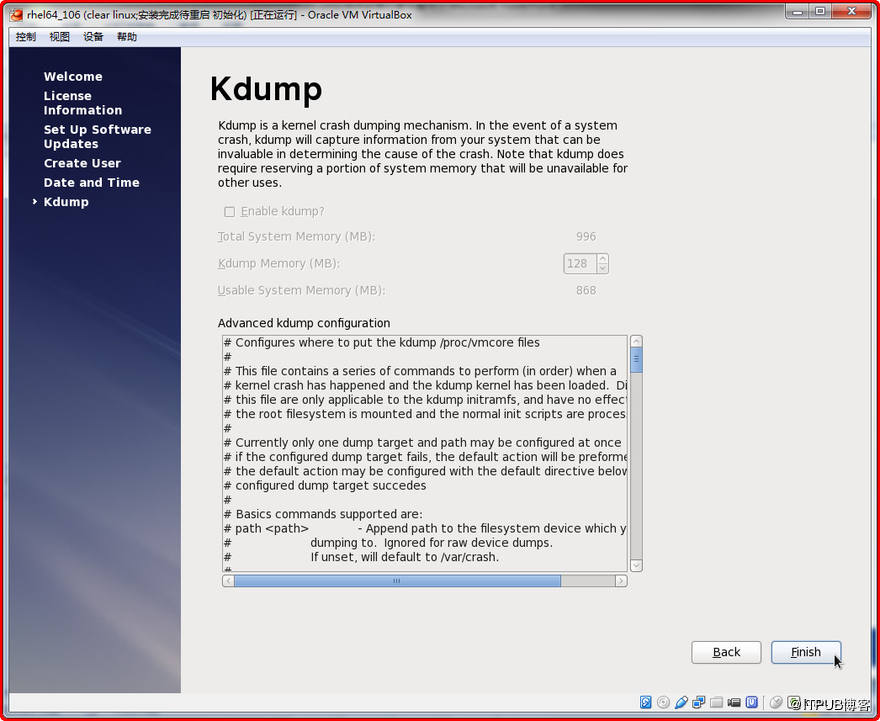
Task: Click the video capture icon in status bar
Action: point(736,701)
